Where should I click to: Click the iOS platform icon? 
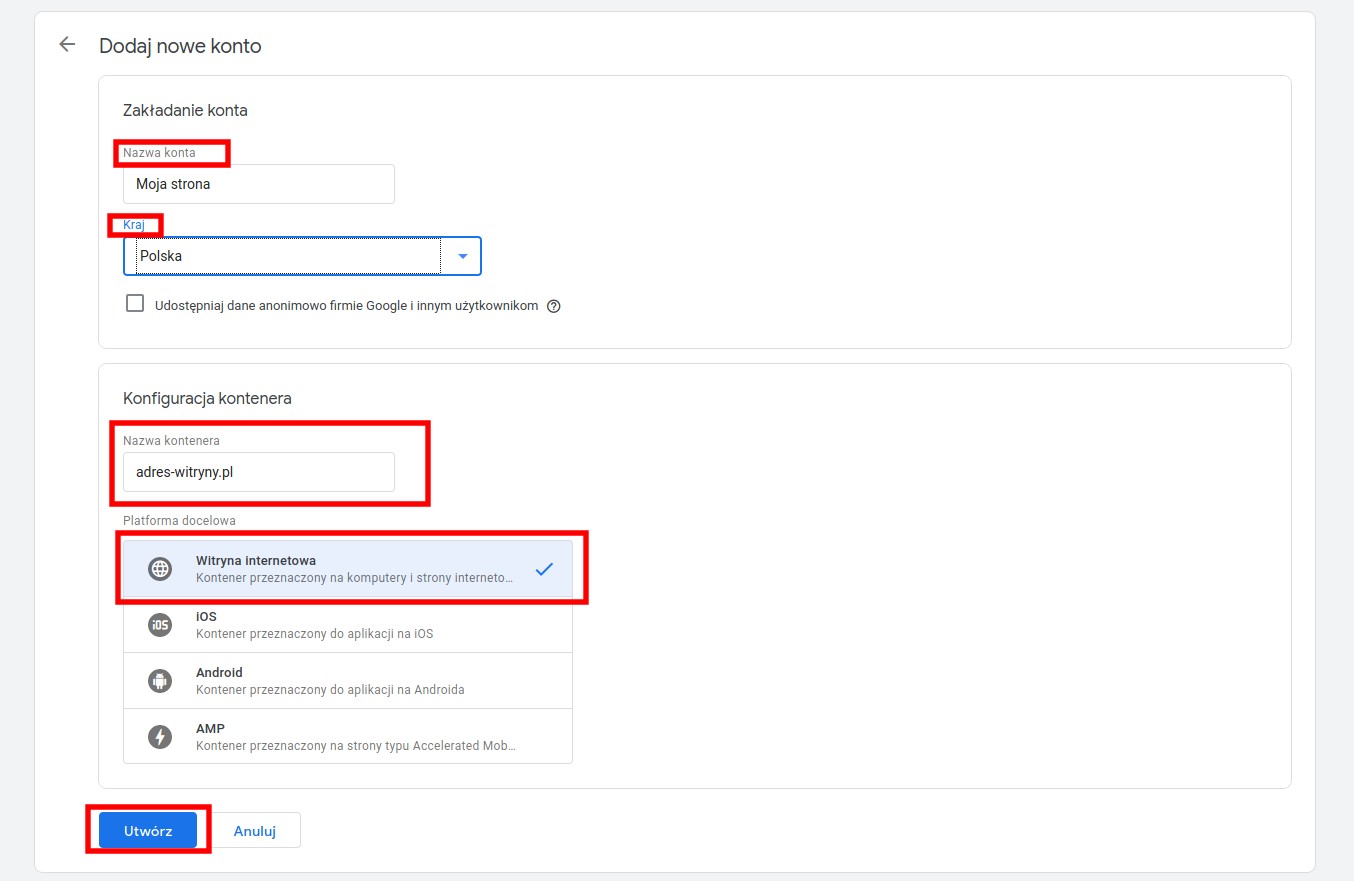click(x=160, y=625)
